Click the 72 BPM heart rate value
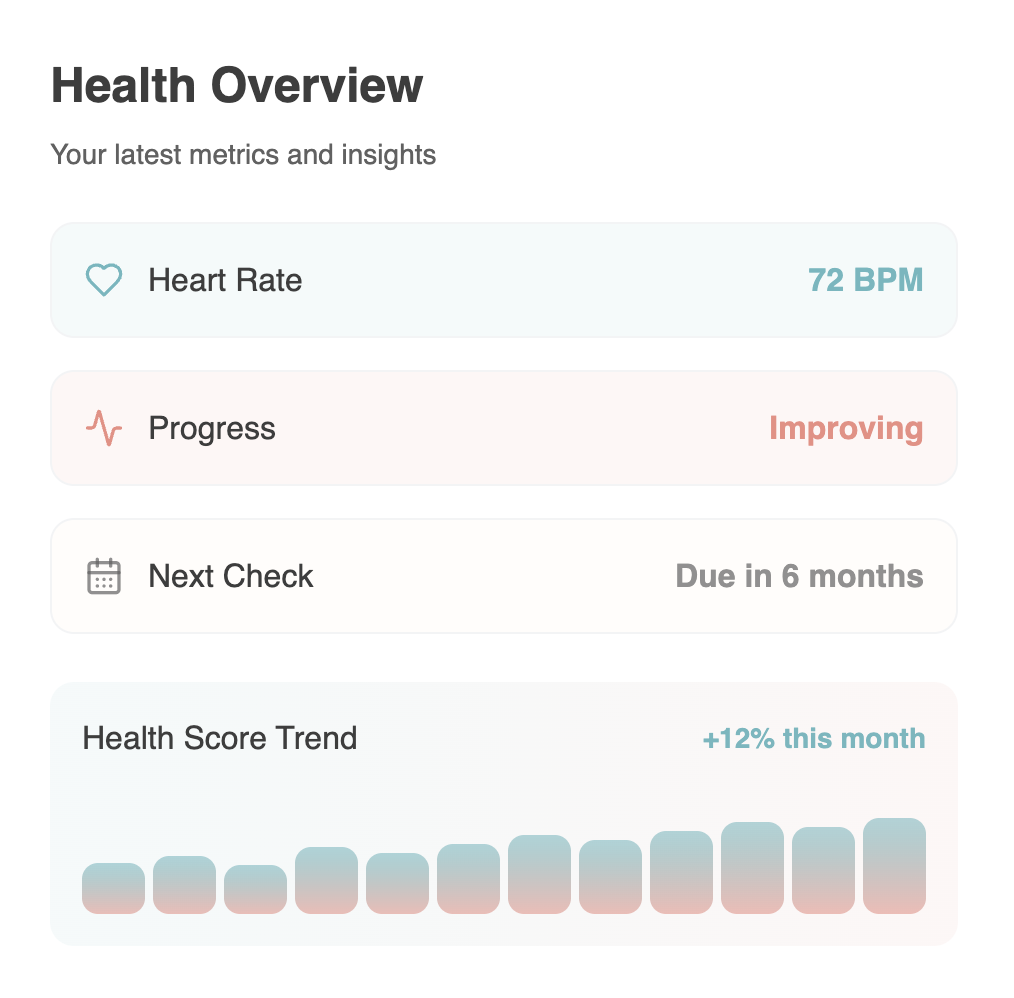The height and width of the screenshot is (998, 1014). click(x=866, y=281)
